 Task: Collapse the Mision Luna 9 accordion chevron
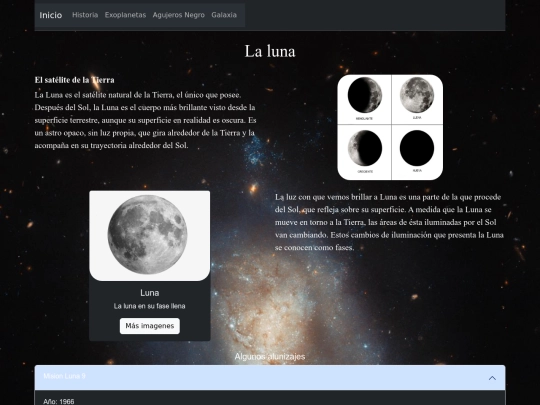pos(492,378)
